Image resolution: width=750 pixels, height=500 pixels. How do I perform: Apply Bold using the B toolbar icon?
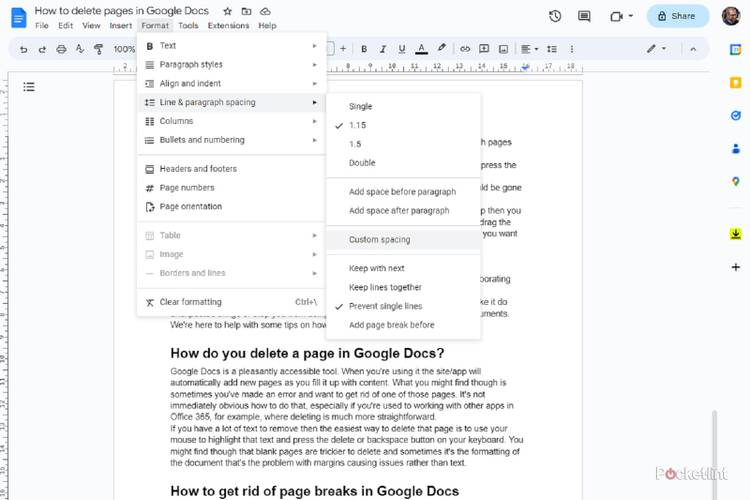364,49
